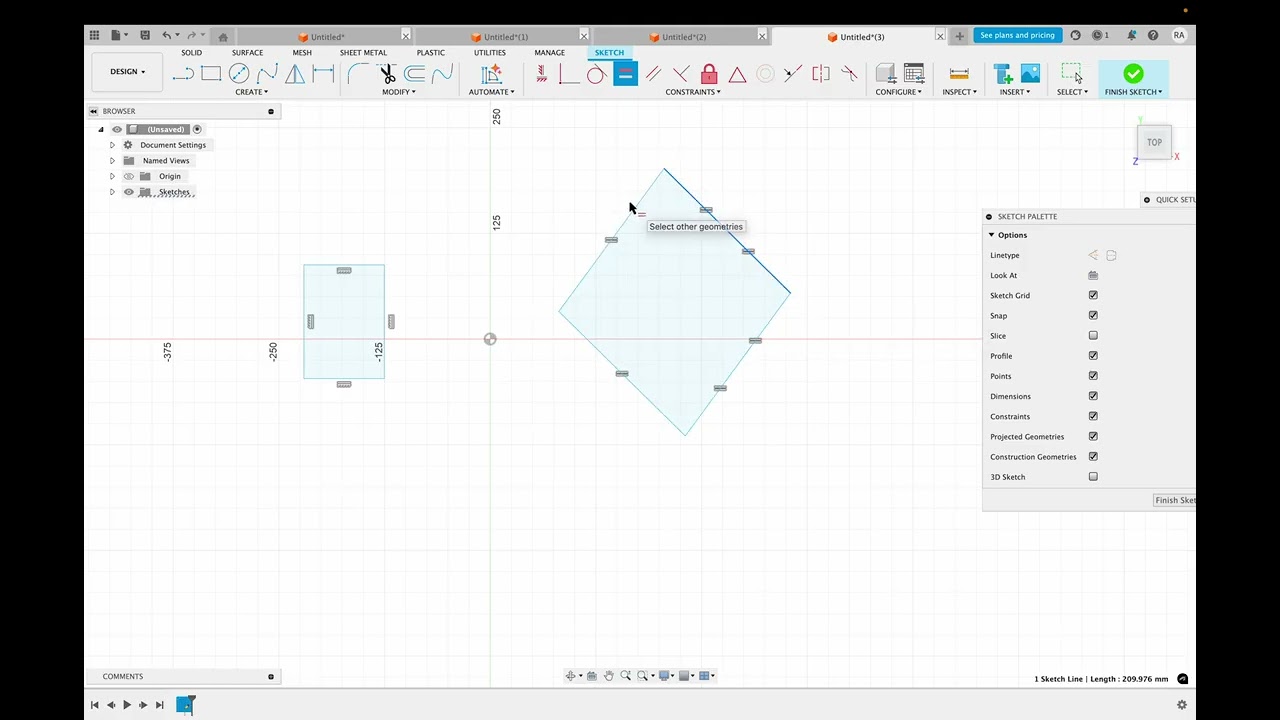Open the app grid data panel
Viewport: 1280px width, 720px height.
point(94,35)
